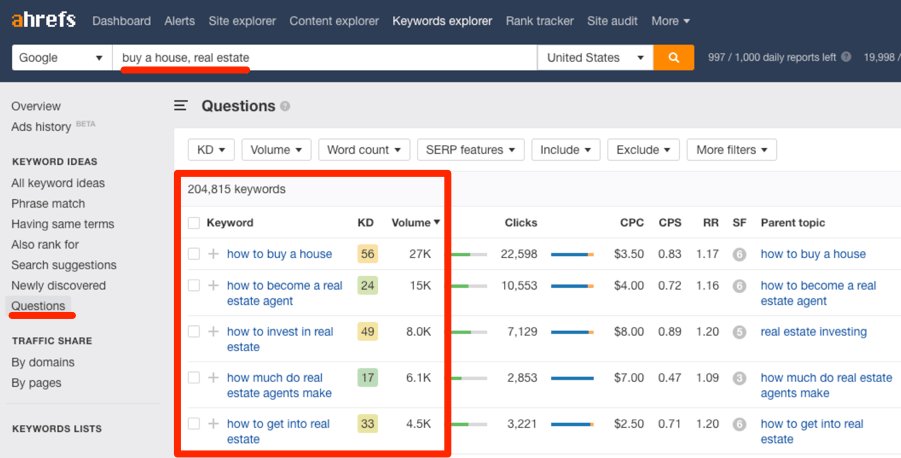Click the keyword search input field
Image resolution: width=901 pixels, height=458 pixels.
coord(325,57)
